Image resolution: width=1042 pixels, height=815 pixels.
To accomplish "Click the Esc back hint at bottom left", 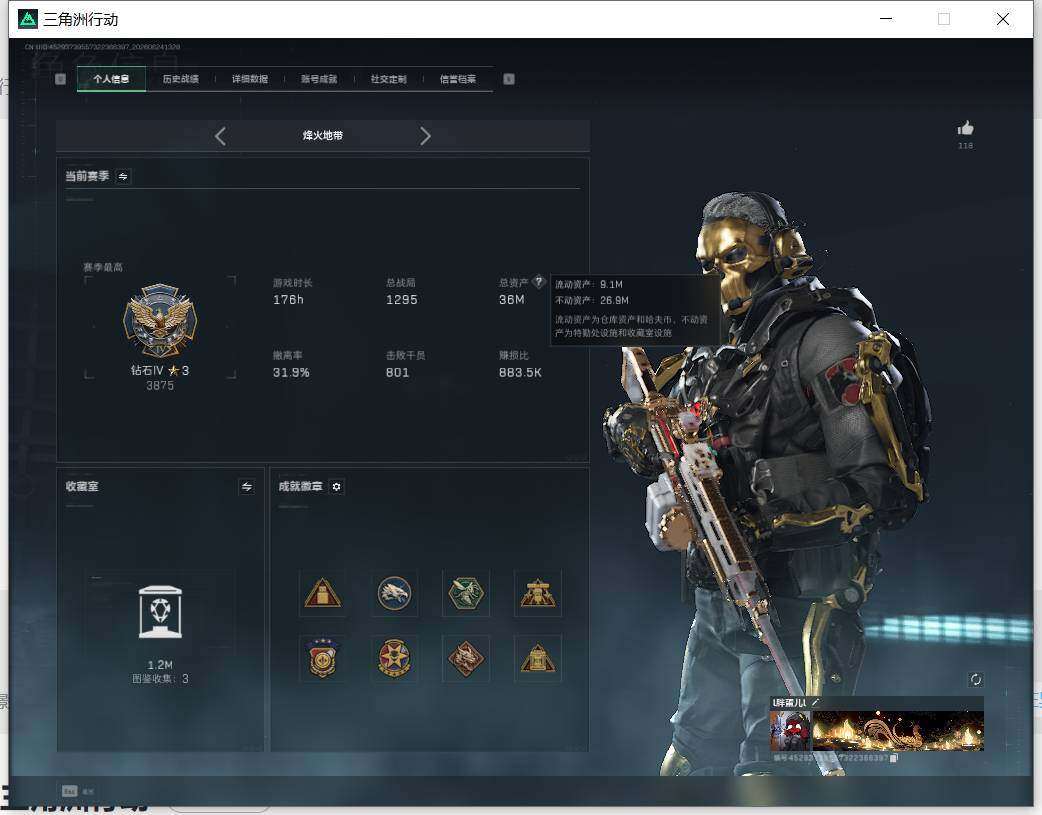I will click(78, 790).
